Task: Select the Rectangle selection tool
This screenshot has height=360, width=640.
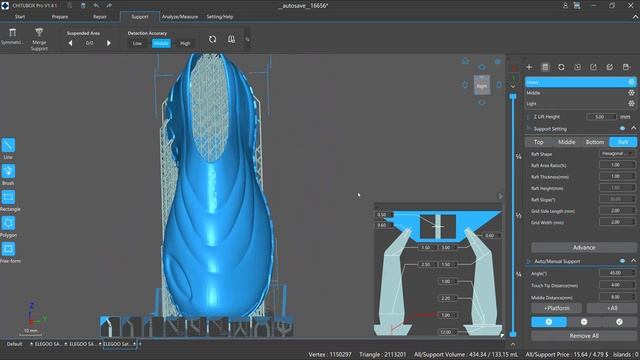Action: pos(8,197)
